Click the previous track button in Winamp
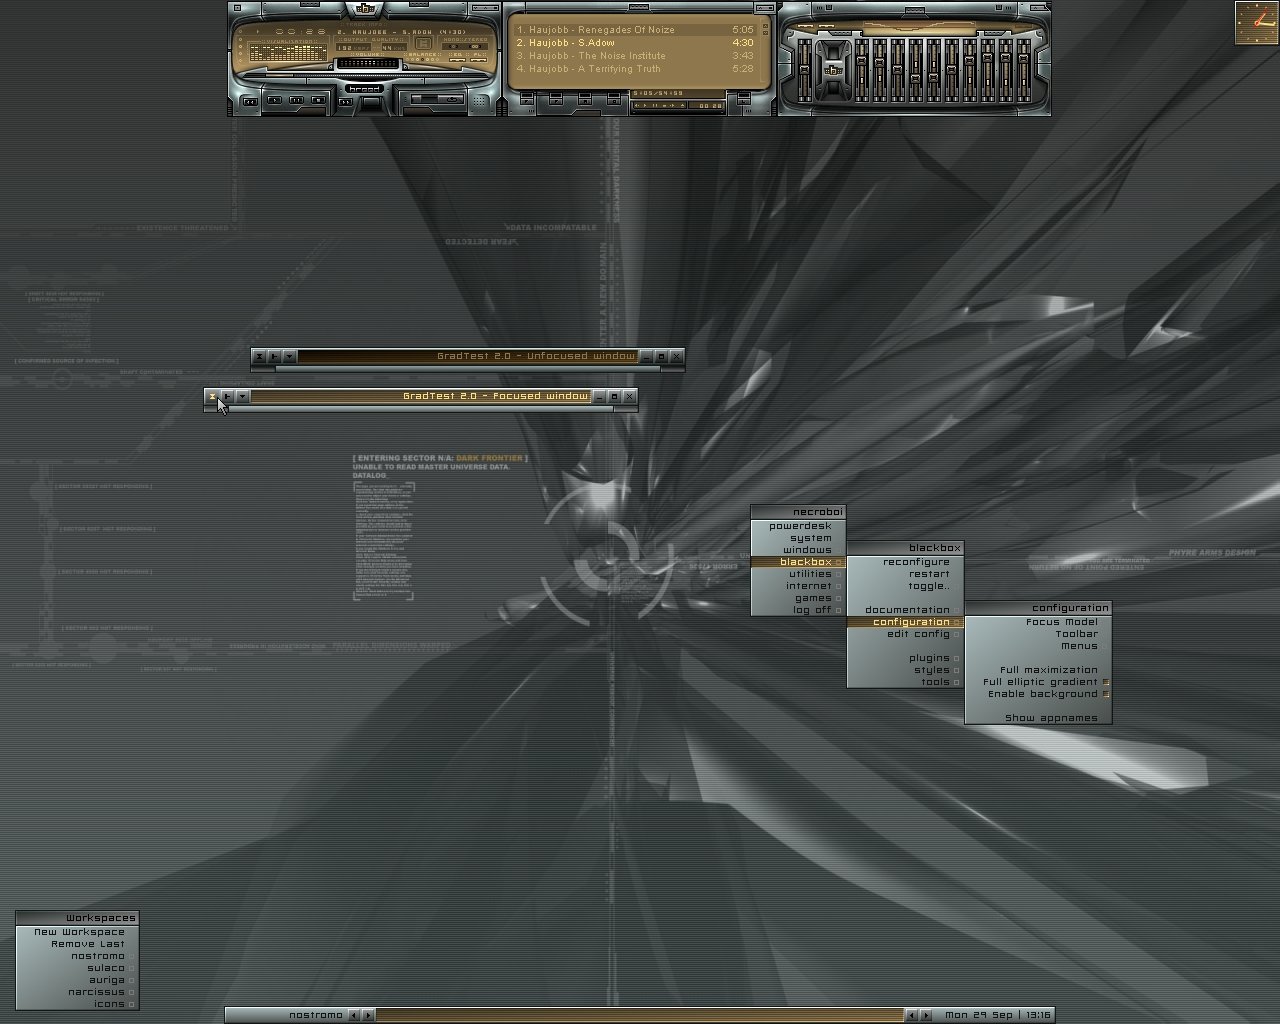1280x1024 pixels. point(250,101)
